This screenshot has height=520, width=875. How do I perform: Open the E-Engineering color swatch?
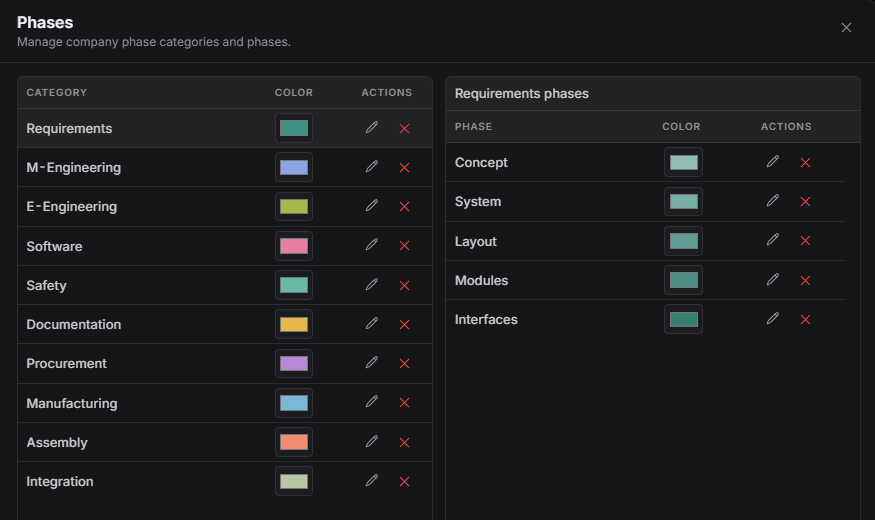tap(294, 206)
